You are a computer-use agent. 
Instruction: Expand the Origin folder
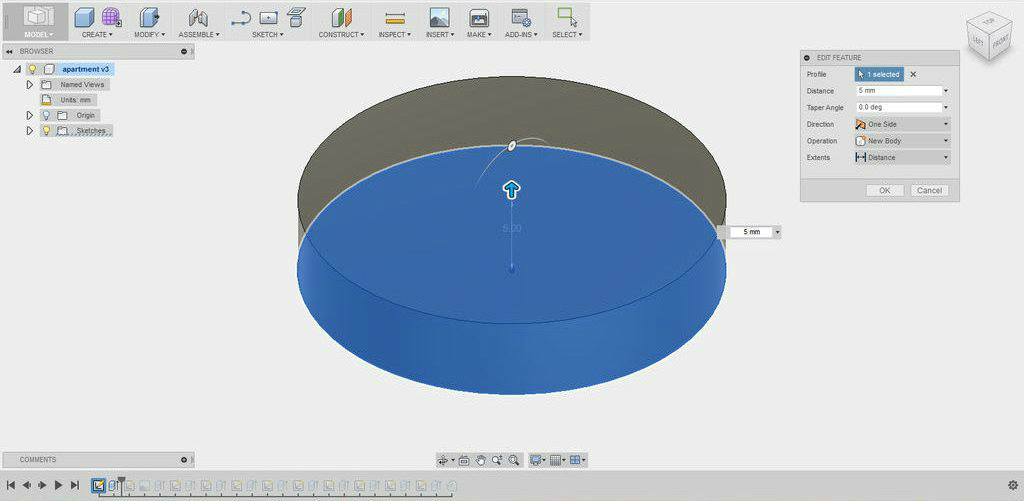[29, 116]
